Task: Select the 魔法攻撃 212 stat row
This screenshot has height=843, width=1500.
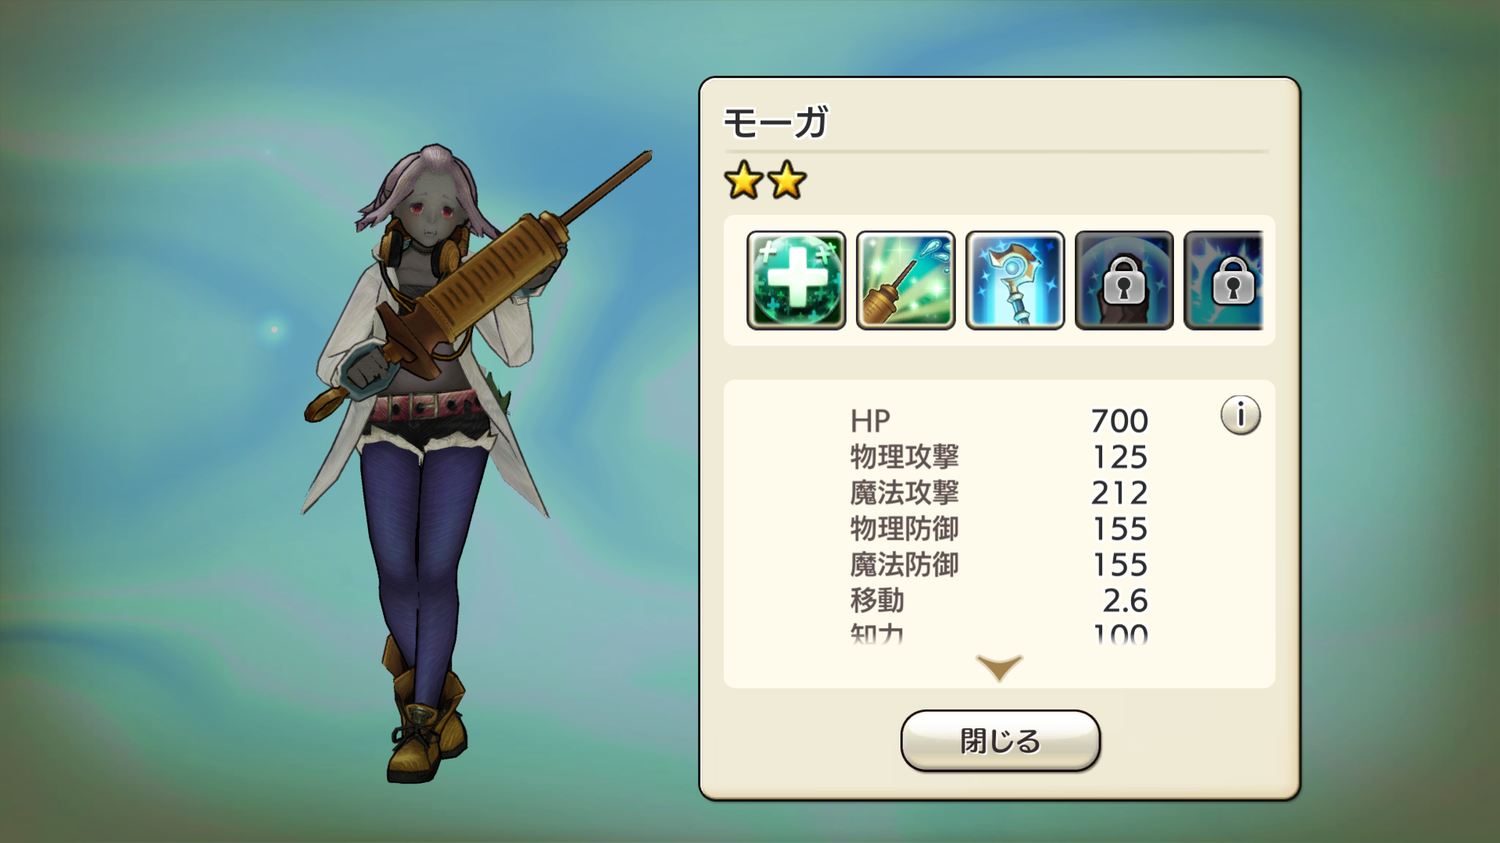Action: click(x=999, y=493)
